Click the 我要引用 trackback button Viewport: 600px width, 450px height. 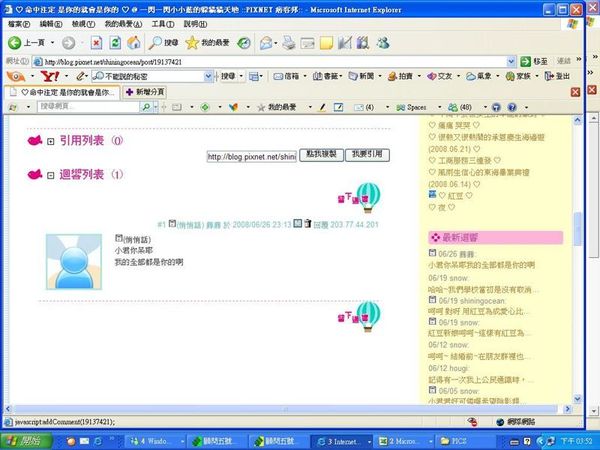[x=367, y=155]
